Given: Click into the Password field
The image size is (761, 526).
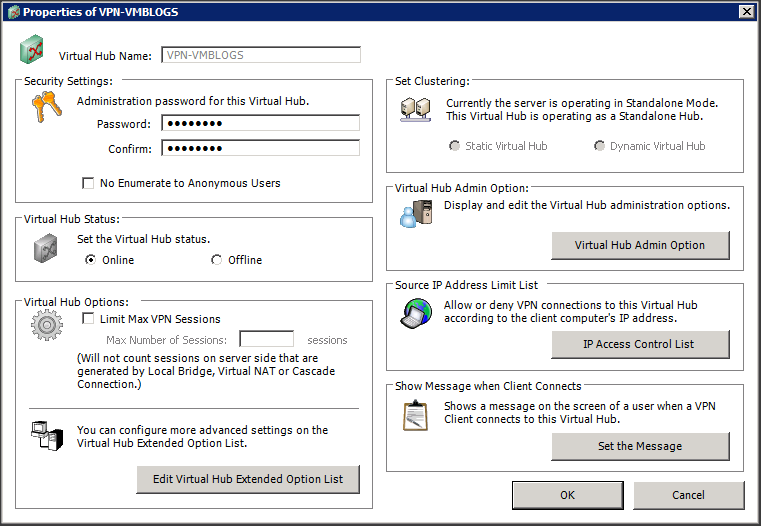Looking at the screenshot, I should [260, 124].
